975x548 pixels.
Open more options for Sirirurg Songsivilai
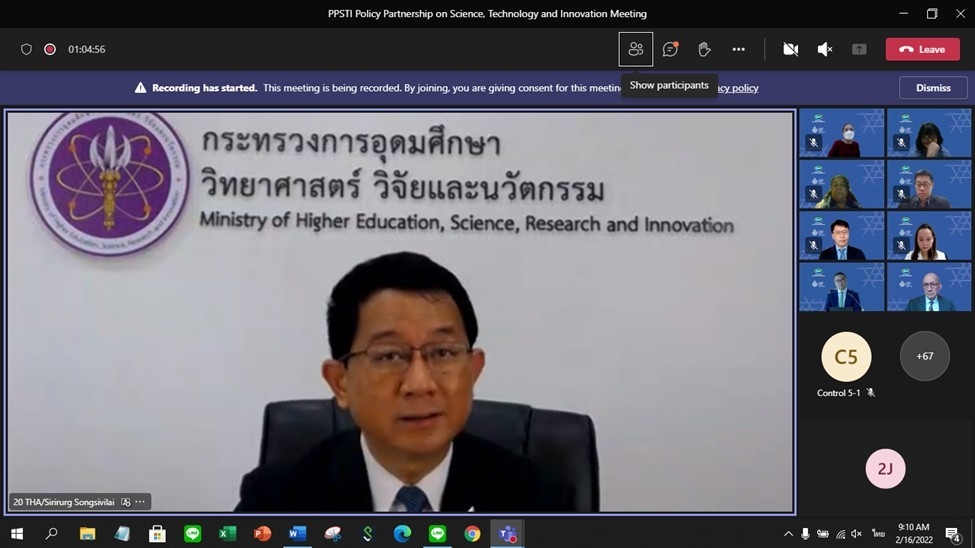[140, 502]
